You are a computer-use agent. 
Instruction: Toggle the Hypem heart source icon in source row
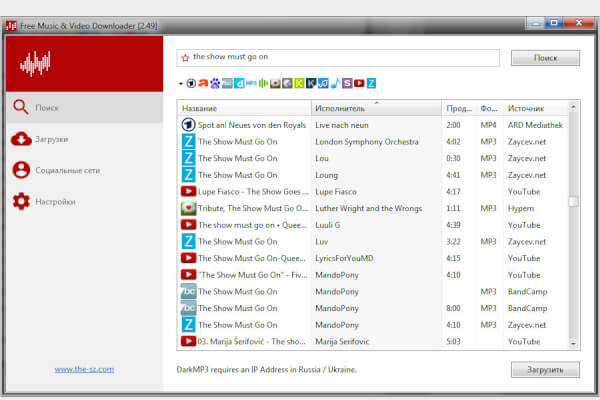click(x=275, y=83)
